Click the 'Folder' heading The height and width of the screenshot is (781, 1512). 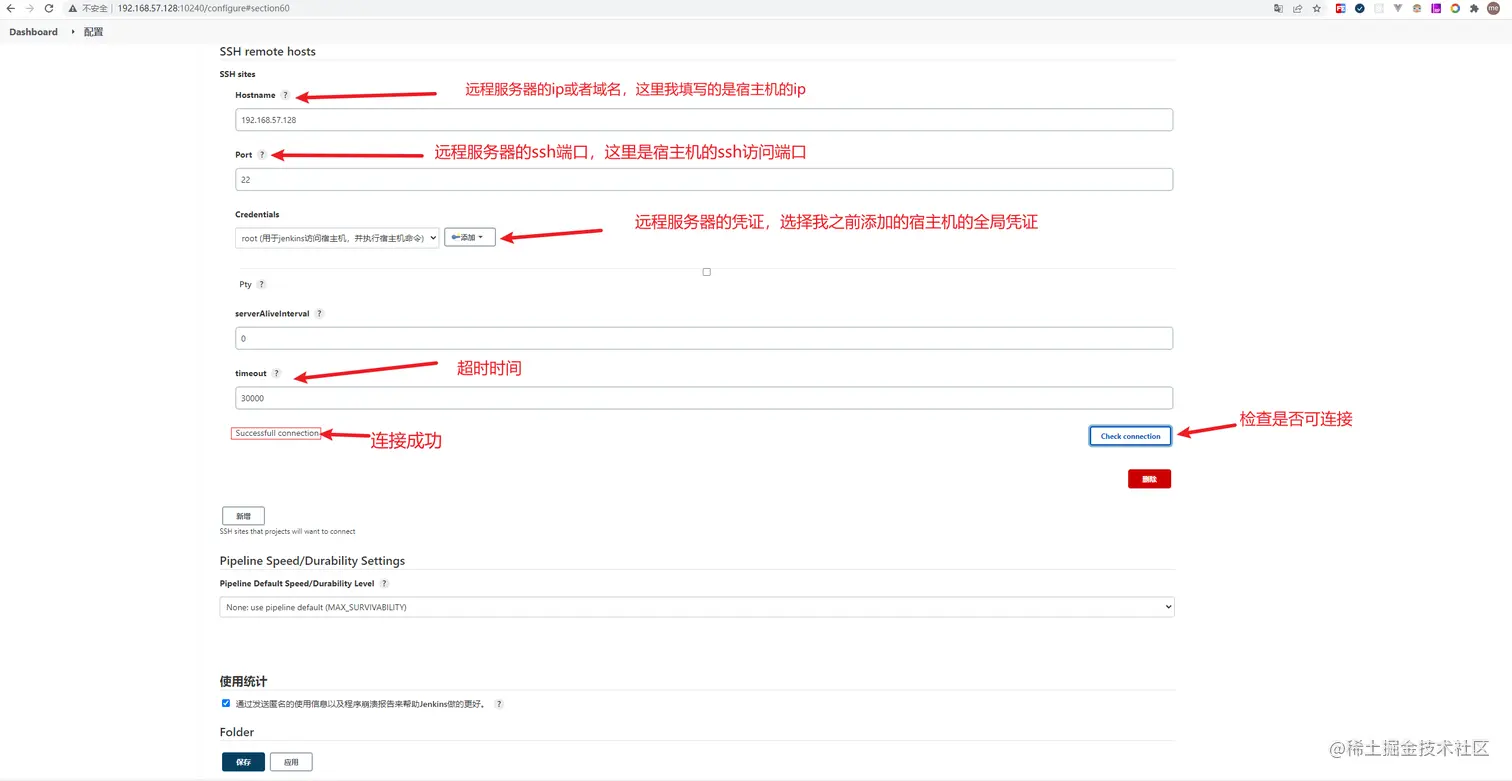(237, 732)
